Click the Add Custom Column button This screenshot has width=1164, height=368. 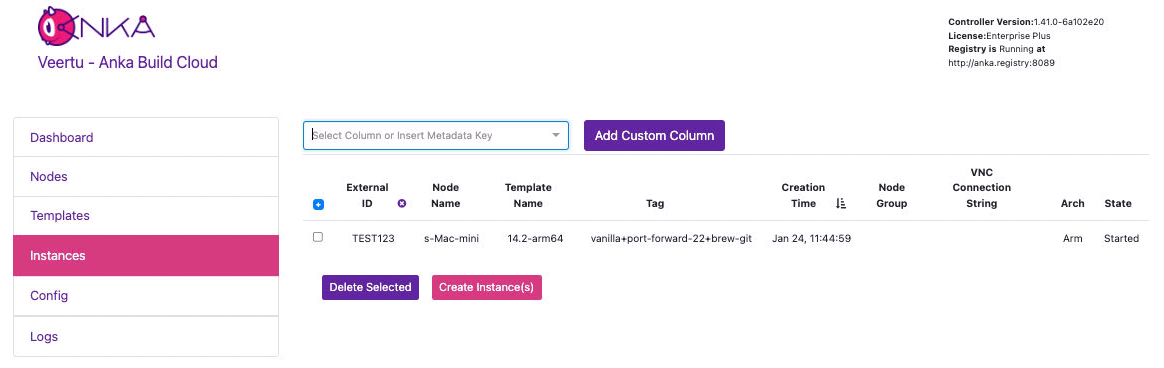[654, 136]
